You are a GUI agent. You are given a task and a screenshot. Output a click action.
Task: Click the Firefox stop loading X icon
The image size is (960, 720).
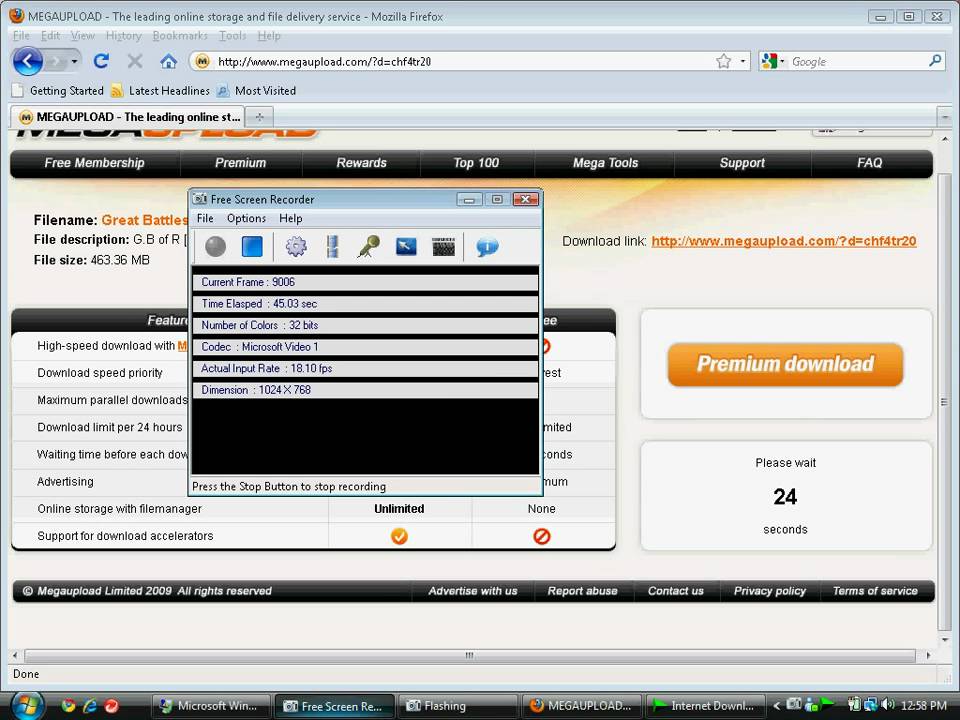[135, 61]
